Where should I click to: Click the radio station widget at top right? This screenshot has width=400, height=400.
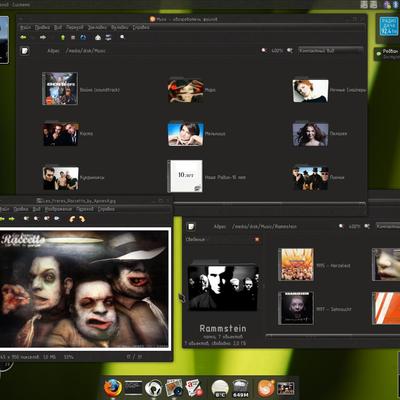(x=389, y=26)
